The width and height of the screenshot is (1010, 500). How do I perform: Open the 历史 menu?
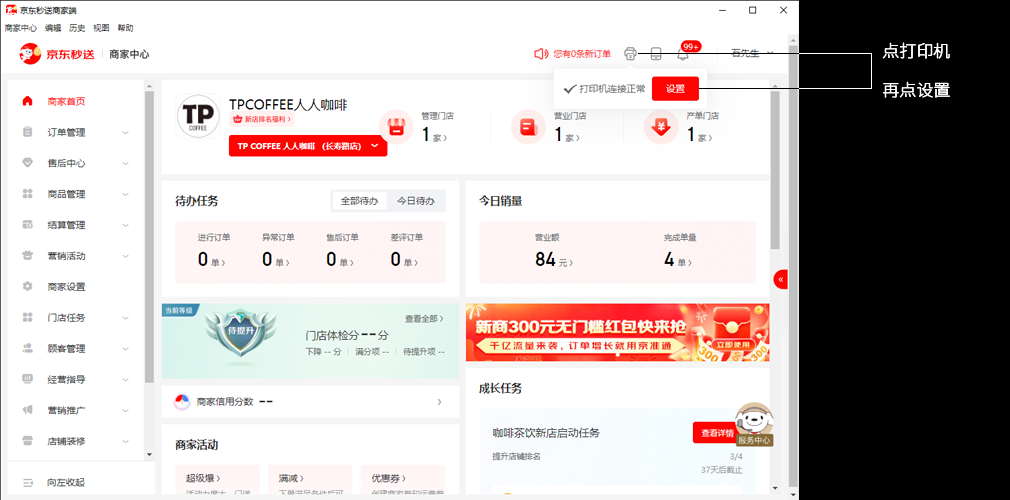(x=77, y=28)
